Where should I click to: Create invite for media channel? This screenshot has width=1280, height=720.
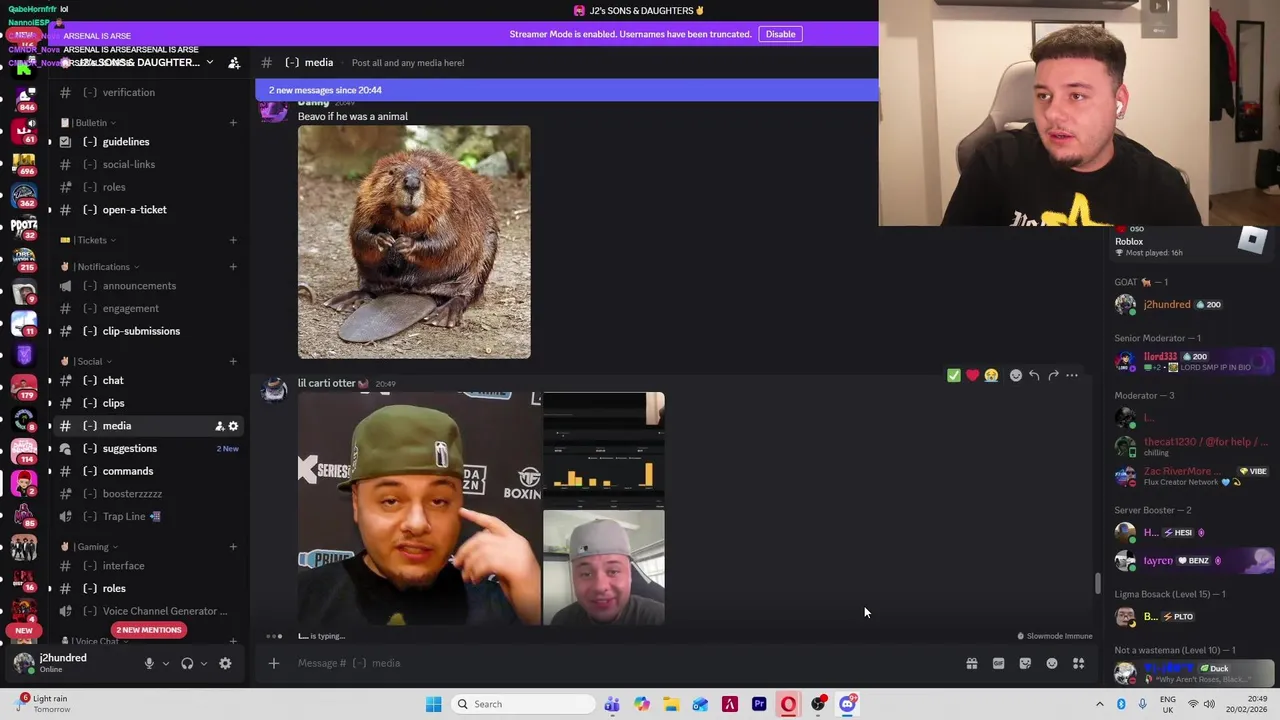(x=219, y=426)
